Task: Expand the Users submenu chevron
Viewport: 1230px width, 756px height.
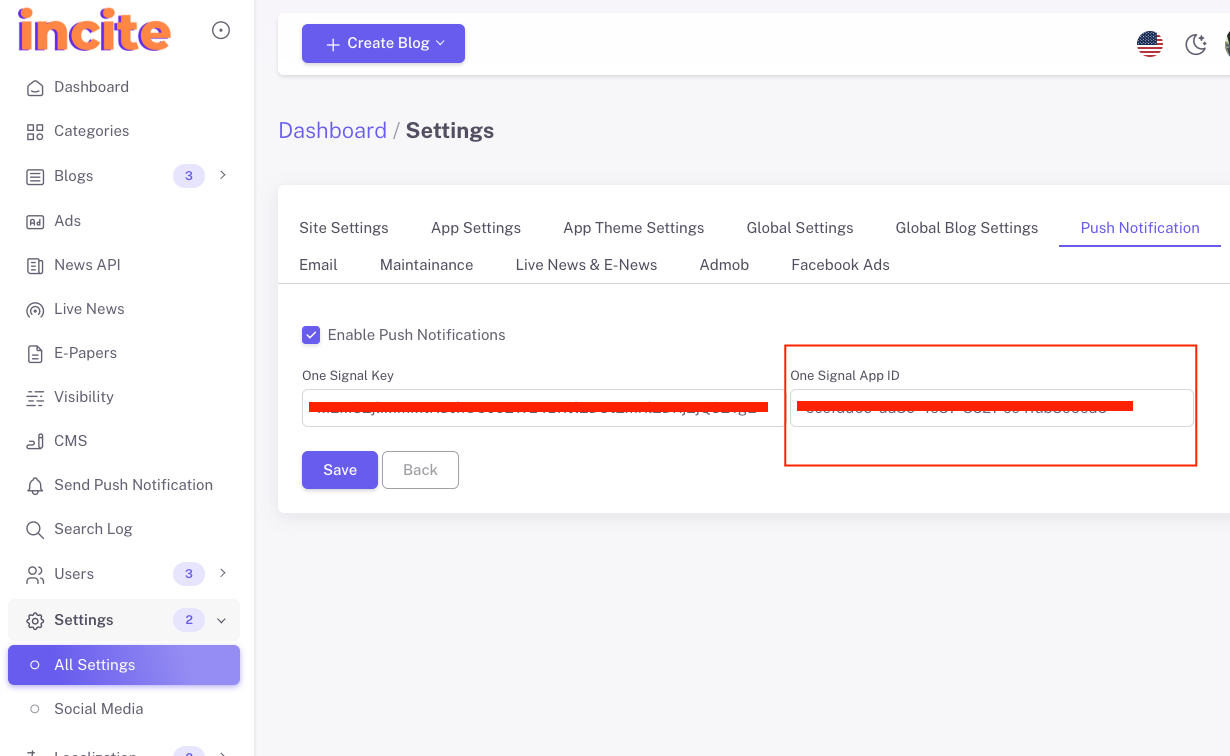Action: [223, 574]
